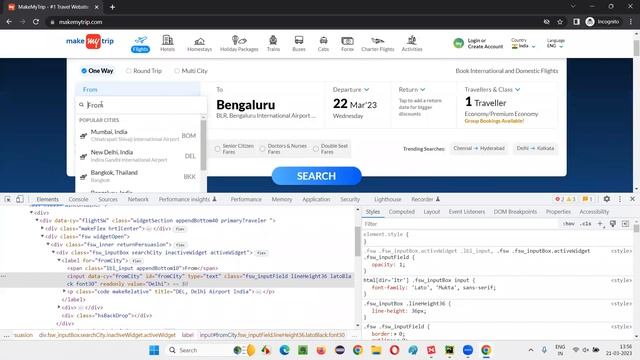Switch to the Sources tab
The height and width of the screenshot is (360, 640).
point(108,199)
